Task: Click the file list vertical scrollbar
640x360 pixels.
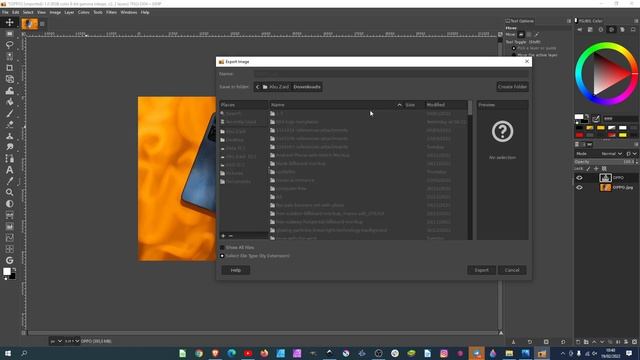Action: tap(470, 170)
